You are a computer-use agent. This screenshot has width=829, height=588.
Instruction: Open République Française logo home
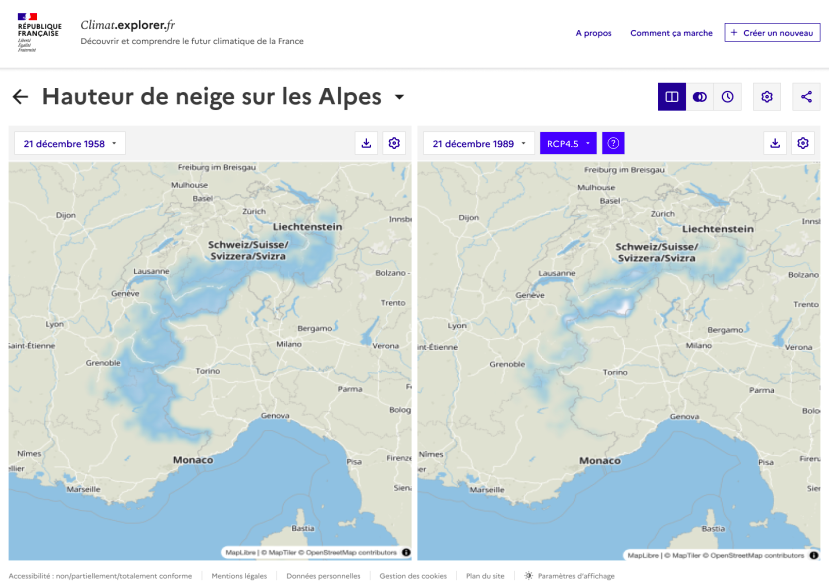point(39,32)
